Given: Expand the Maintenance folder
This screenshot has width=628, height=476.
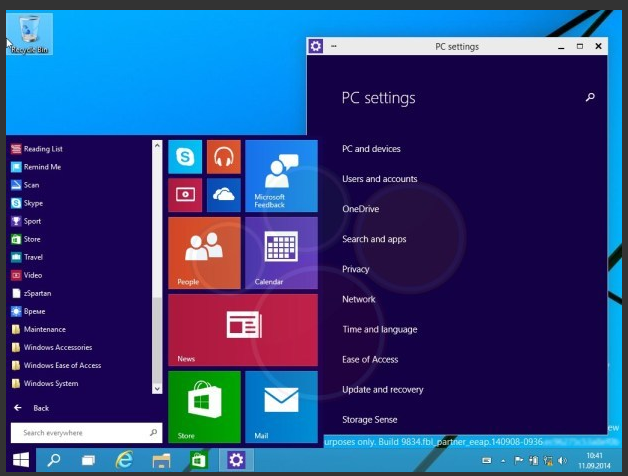Looking at the screenshot, I should (39, 329).
